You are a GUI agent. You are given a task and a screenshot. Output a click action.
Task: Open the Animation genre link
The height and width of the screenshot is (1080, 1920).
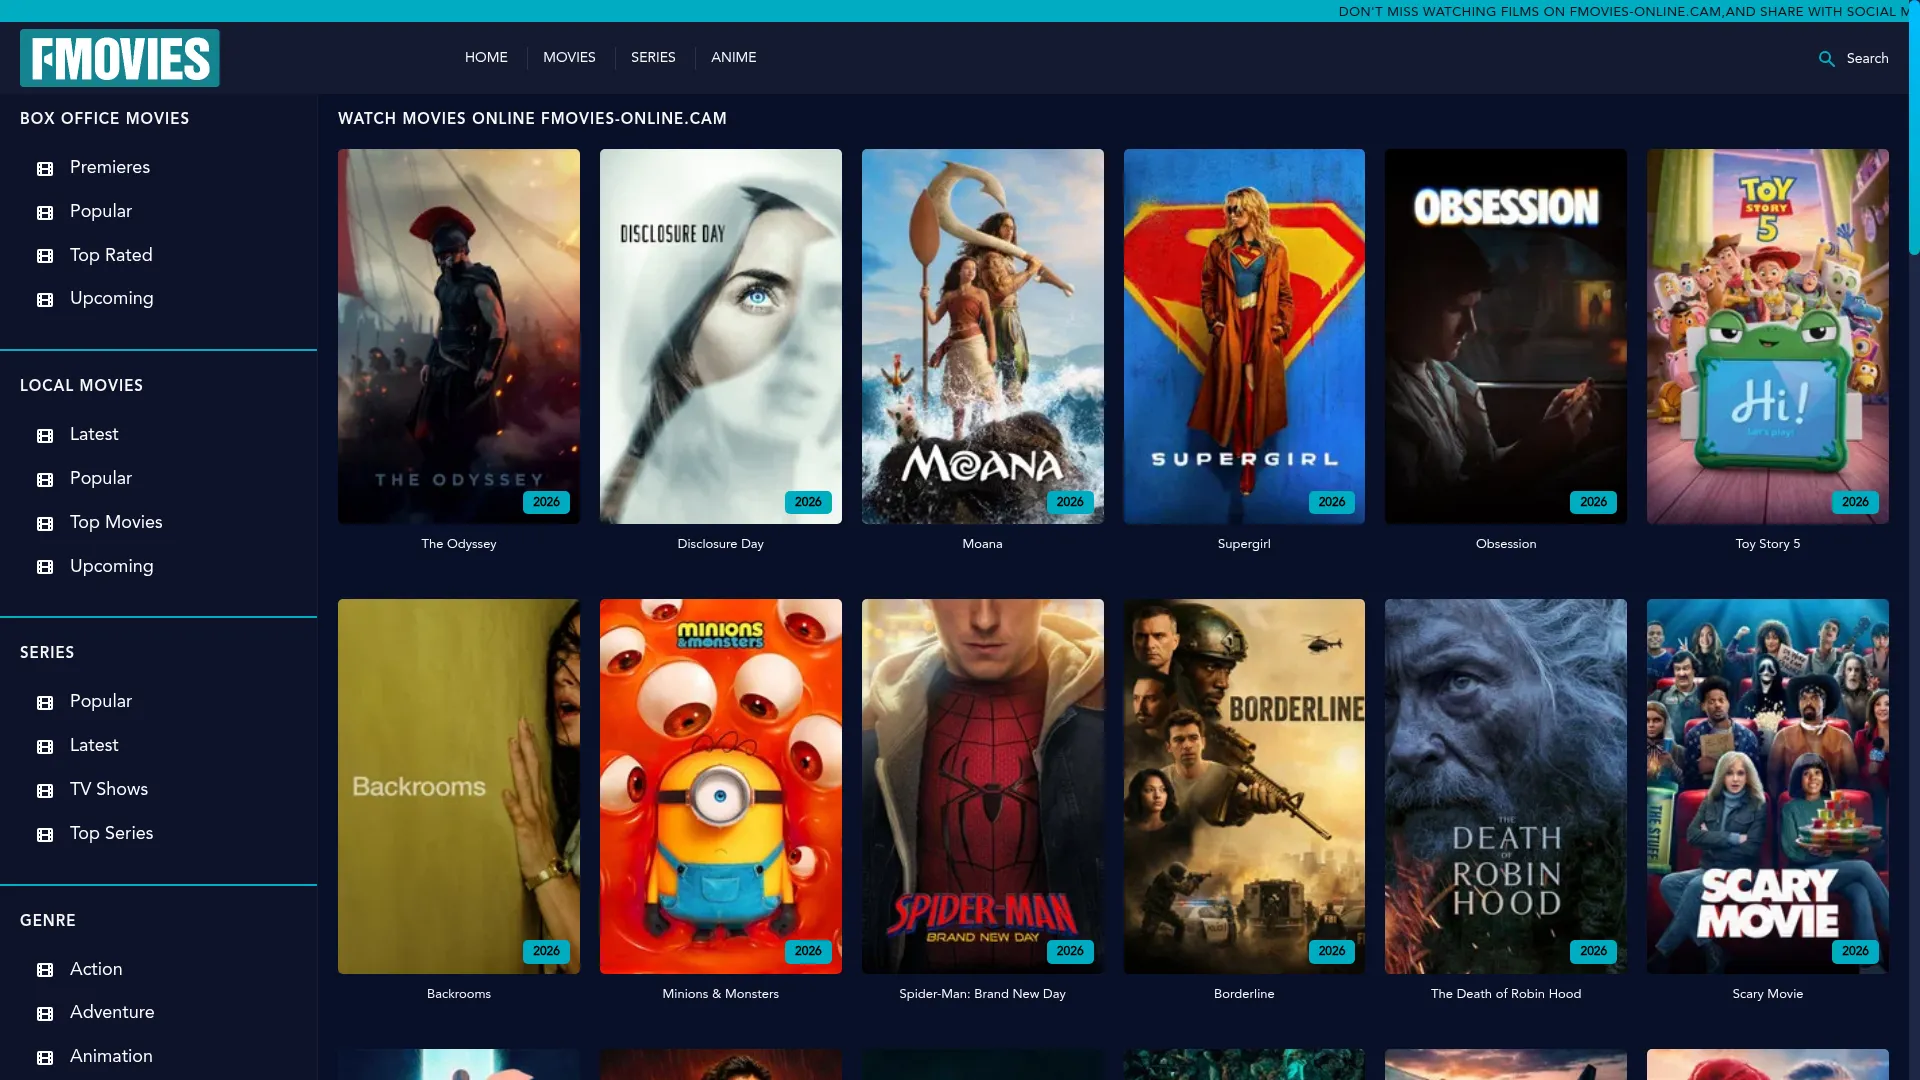point(111,1056)
